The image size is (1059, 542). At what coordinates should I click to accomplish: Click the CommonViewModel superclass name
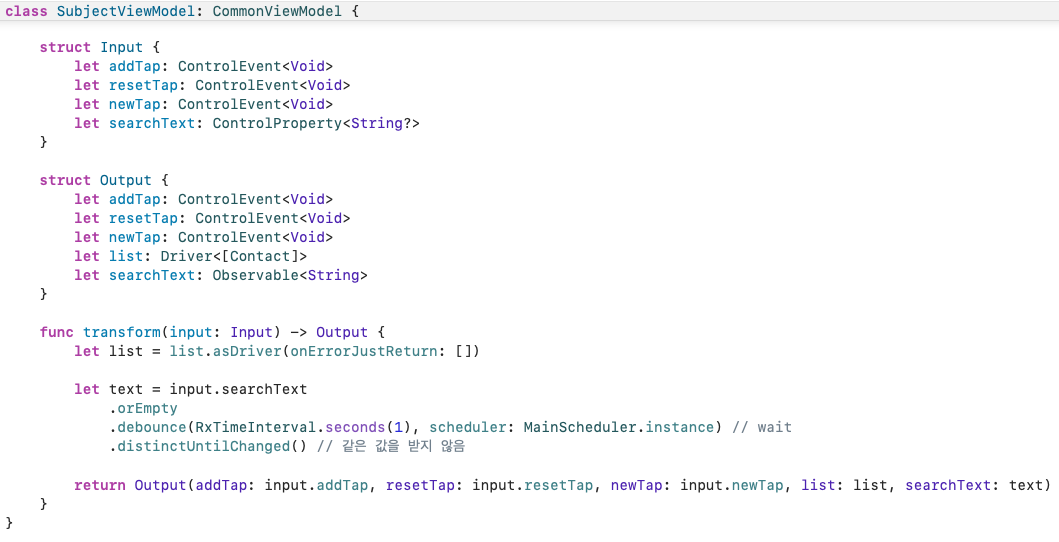pos(278,11)
